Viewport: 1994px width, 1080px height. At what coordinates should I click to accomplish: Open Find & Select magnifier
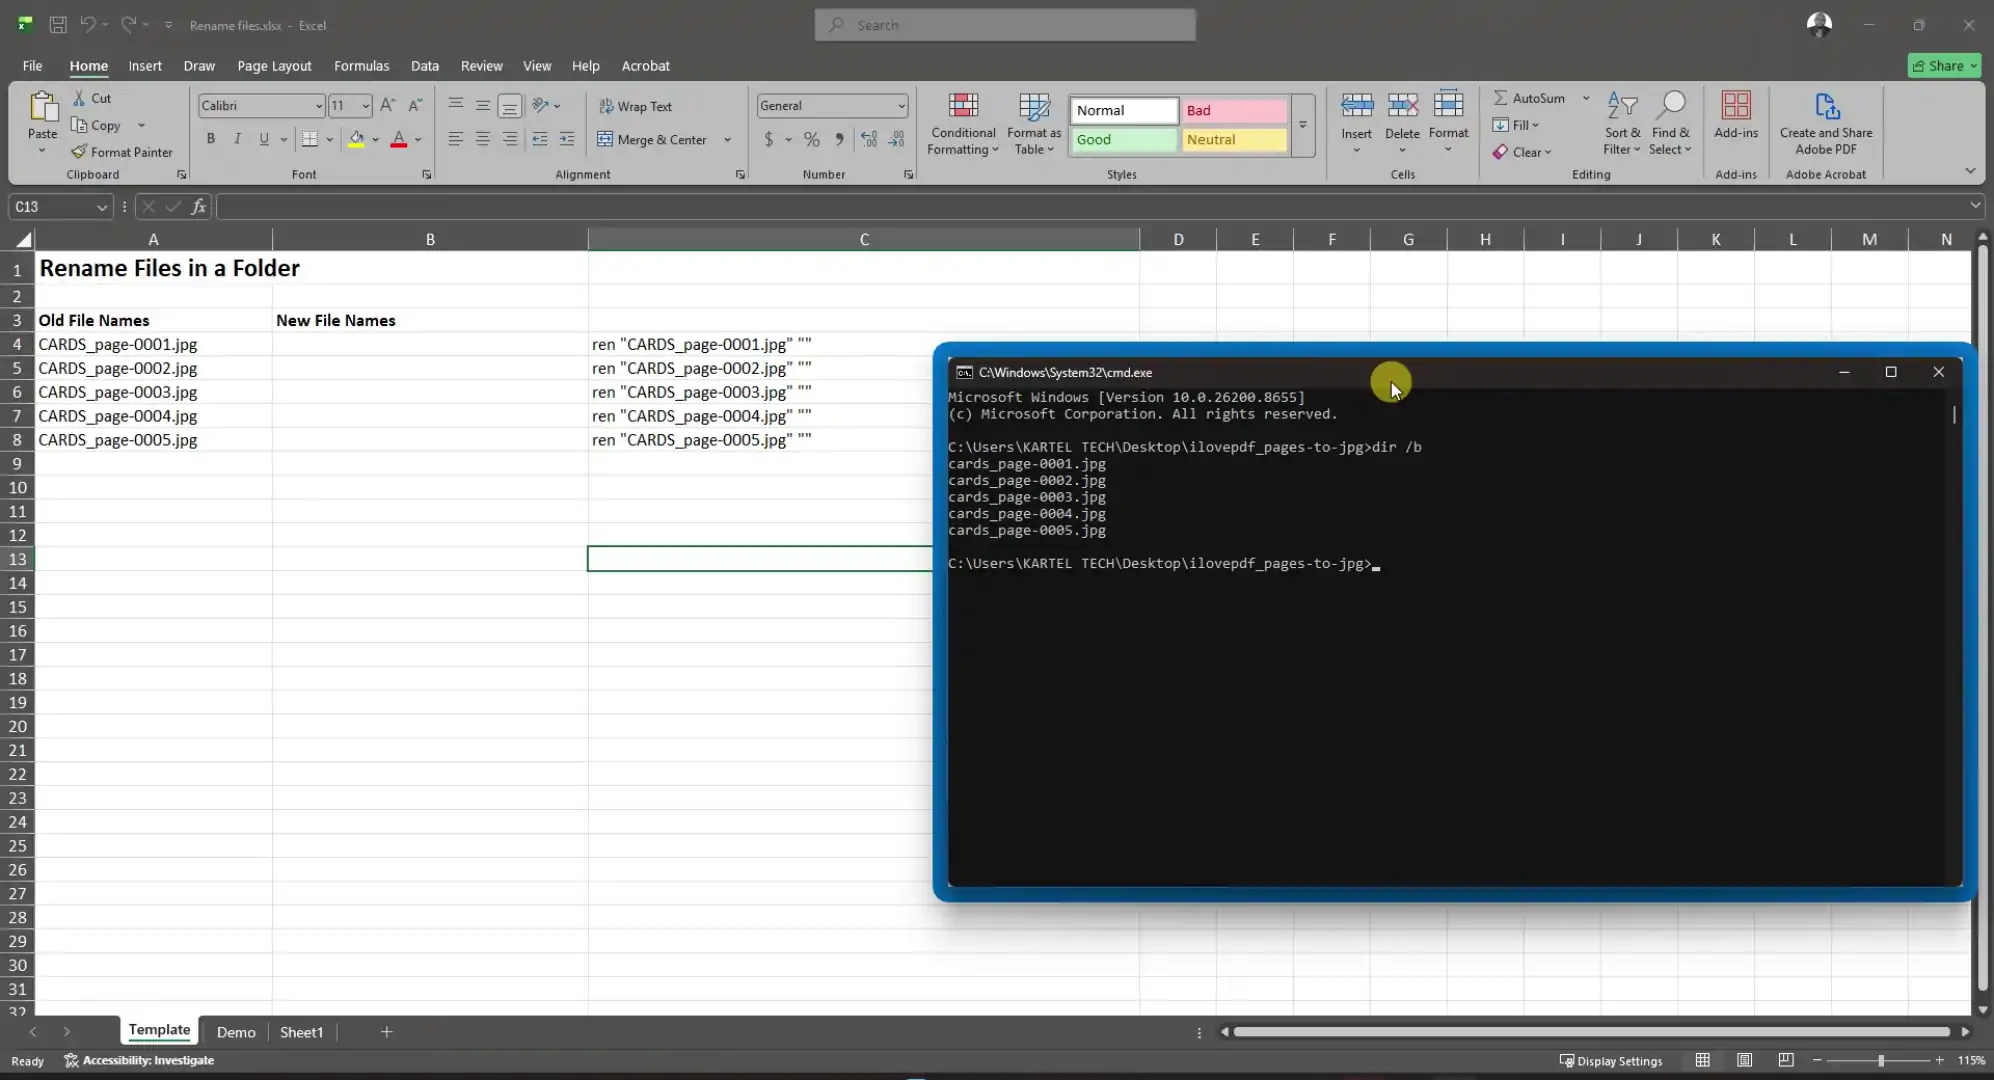coord(1671,124)
